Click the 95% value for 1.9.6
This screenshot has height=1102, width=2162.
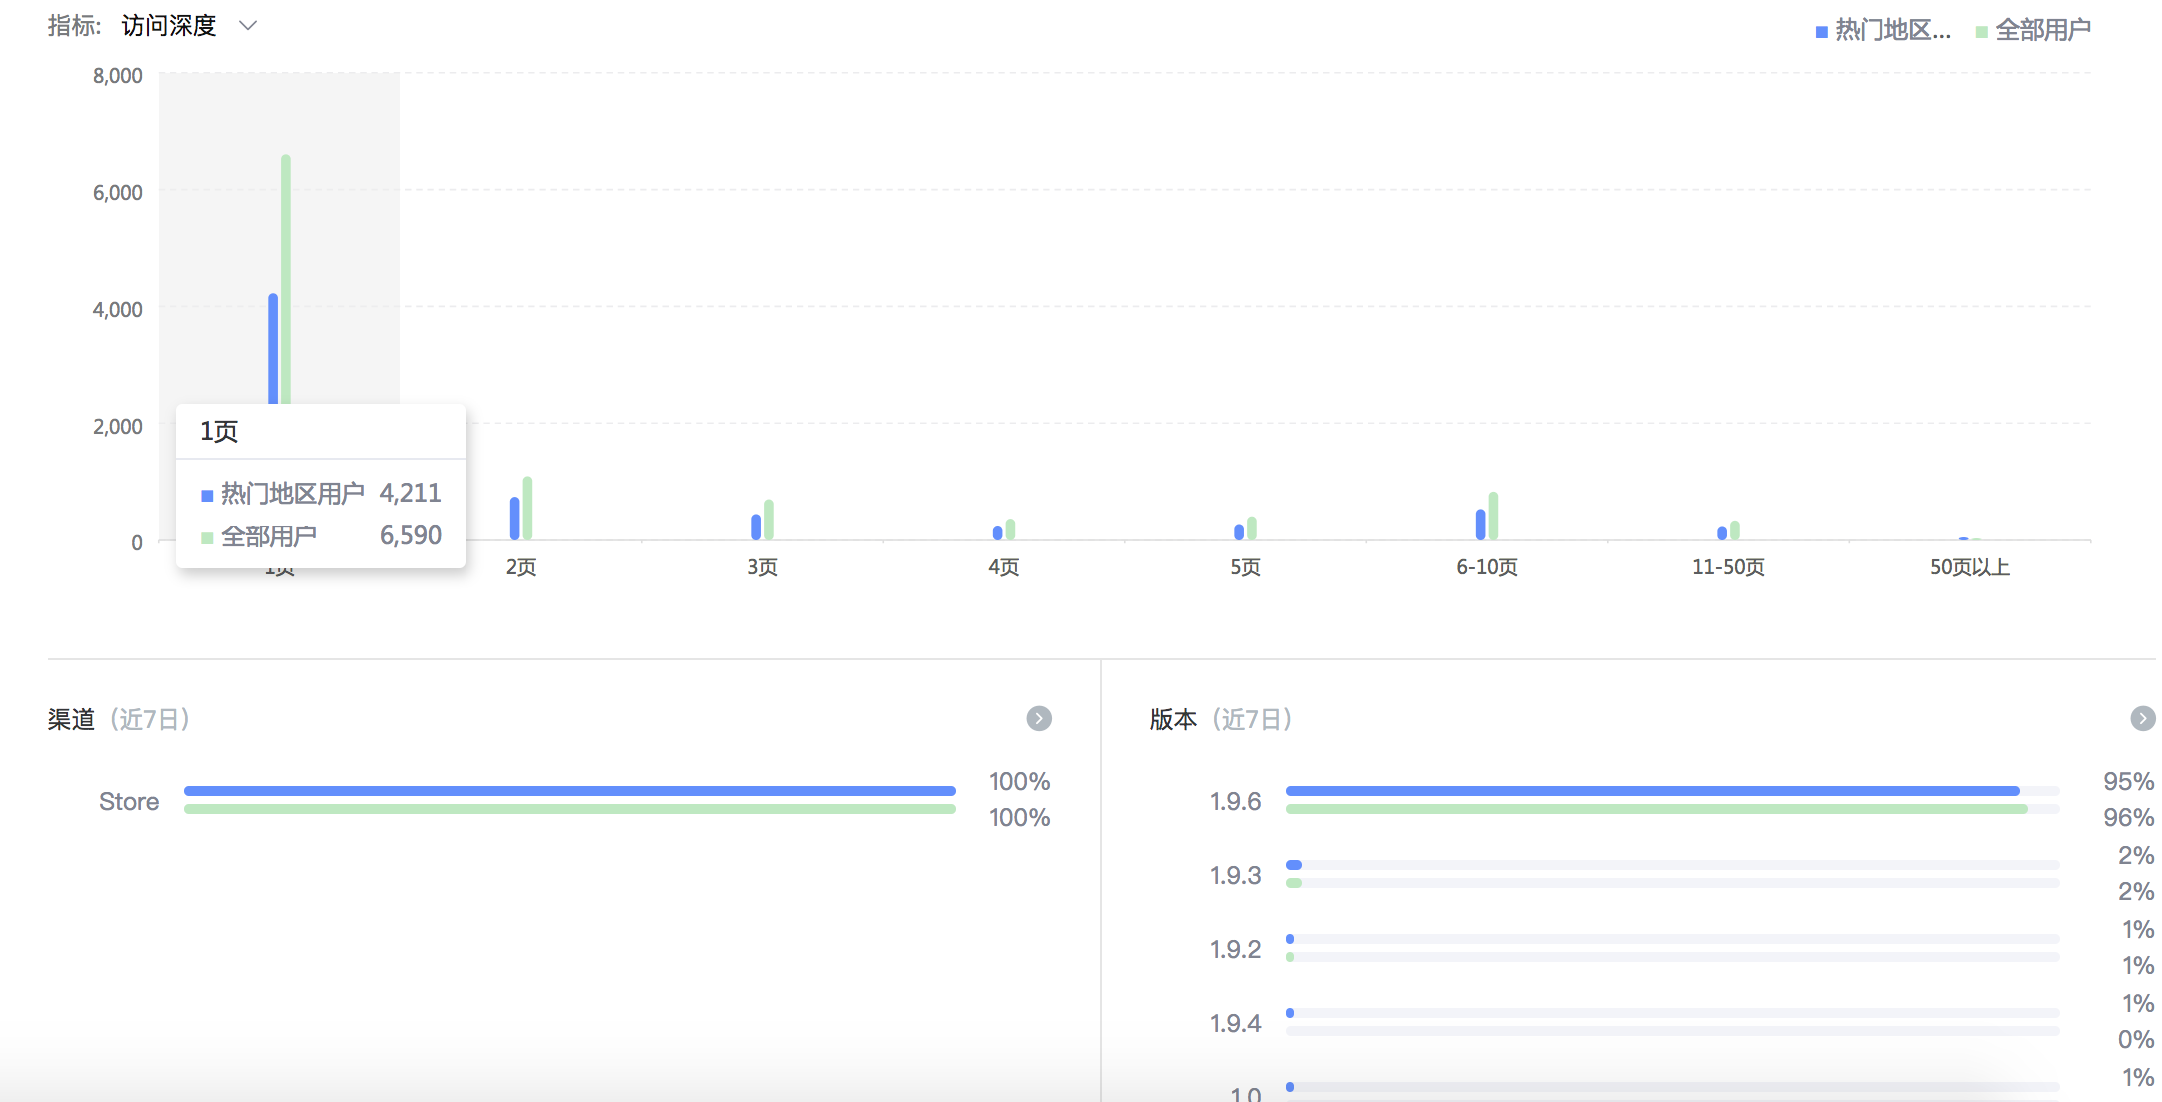click(2129, 782)
